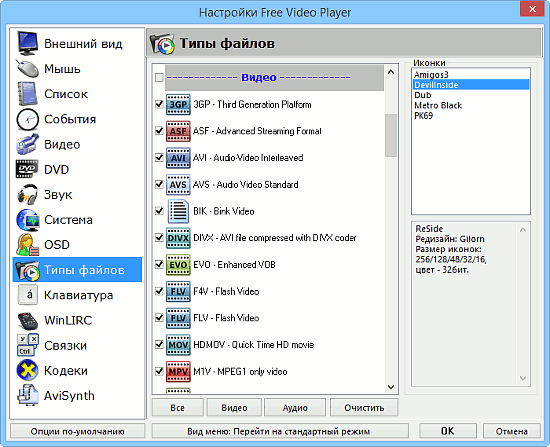Click the description box scroll up arrow
The height and width of the screenshot is (447, 550).
coord(523,230)
